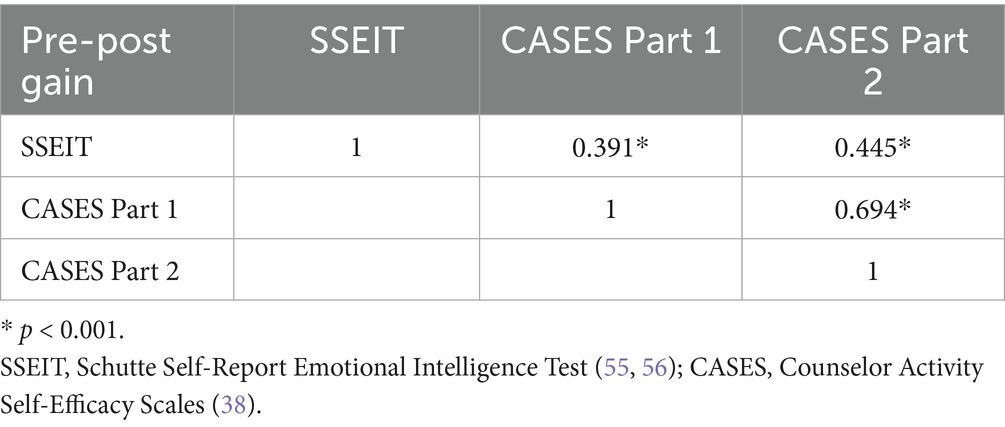1005x427 pixels.
Task: Select the Self-Efficacy Scales footnote text
Action: tap(106, 406)
